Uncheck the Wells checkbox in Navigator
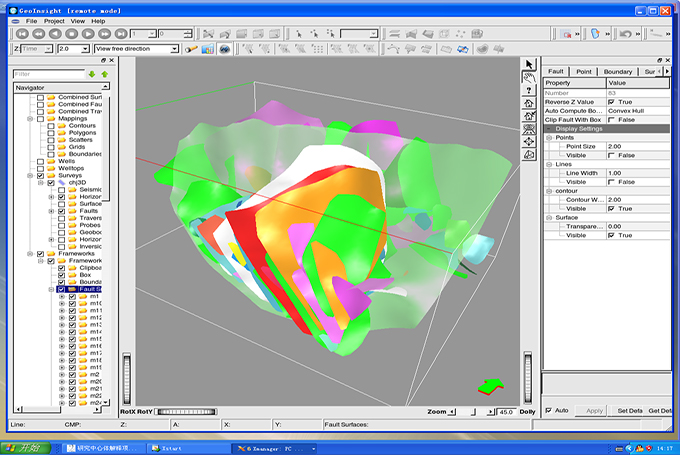680x455 pixels. (x=40, y=160)
